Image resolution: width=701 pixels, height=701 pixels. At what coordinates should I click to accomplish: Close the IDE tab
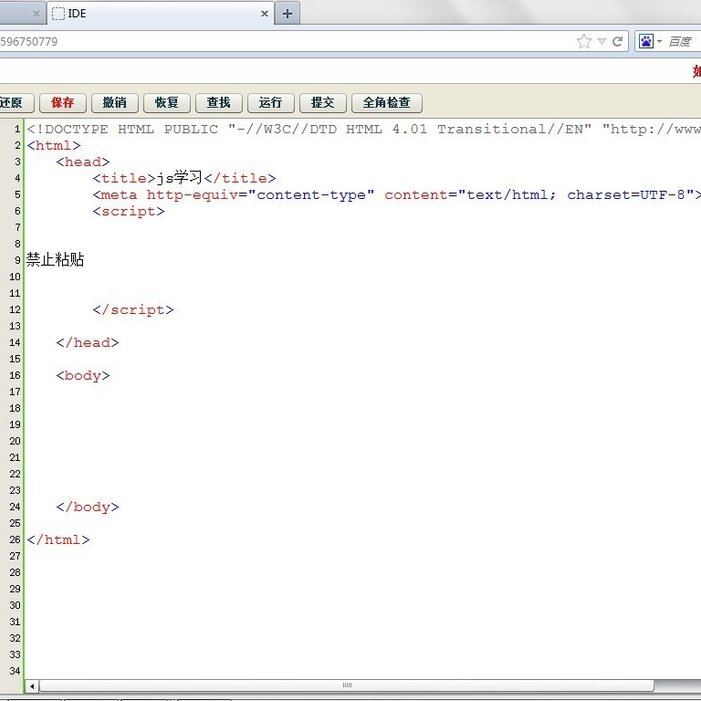265,14
